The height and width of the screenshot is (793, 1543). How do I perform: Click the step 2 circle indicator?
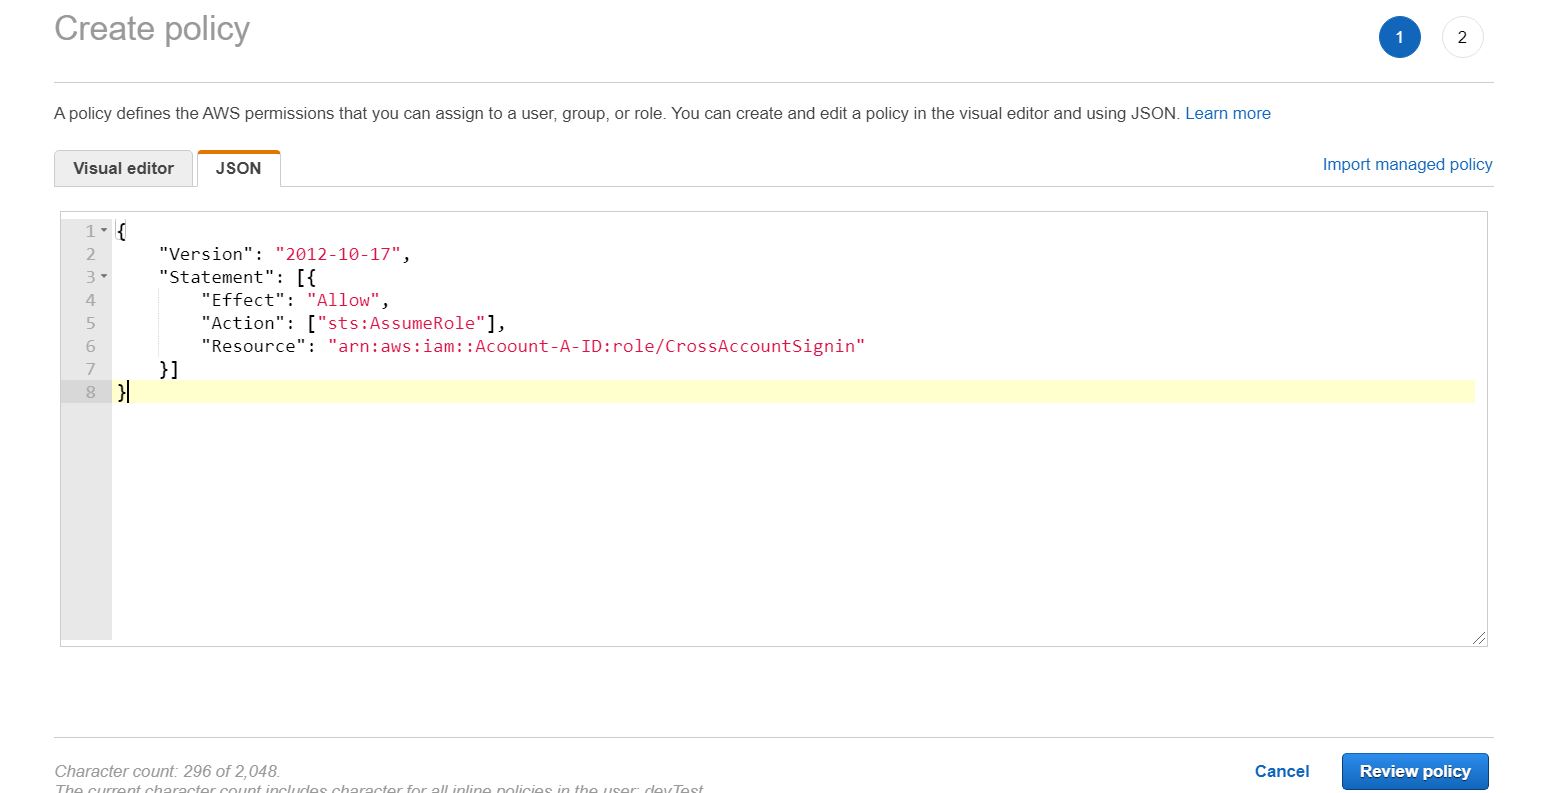pyautogui.click(x=1462, y=38)
